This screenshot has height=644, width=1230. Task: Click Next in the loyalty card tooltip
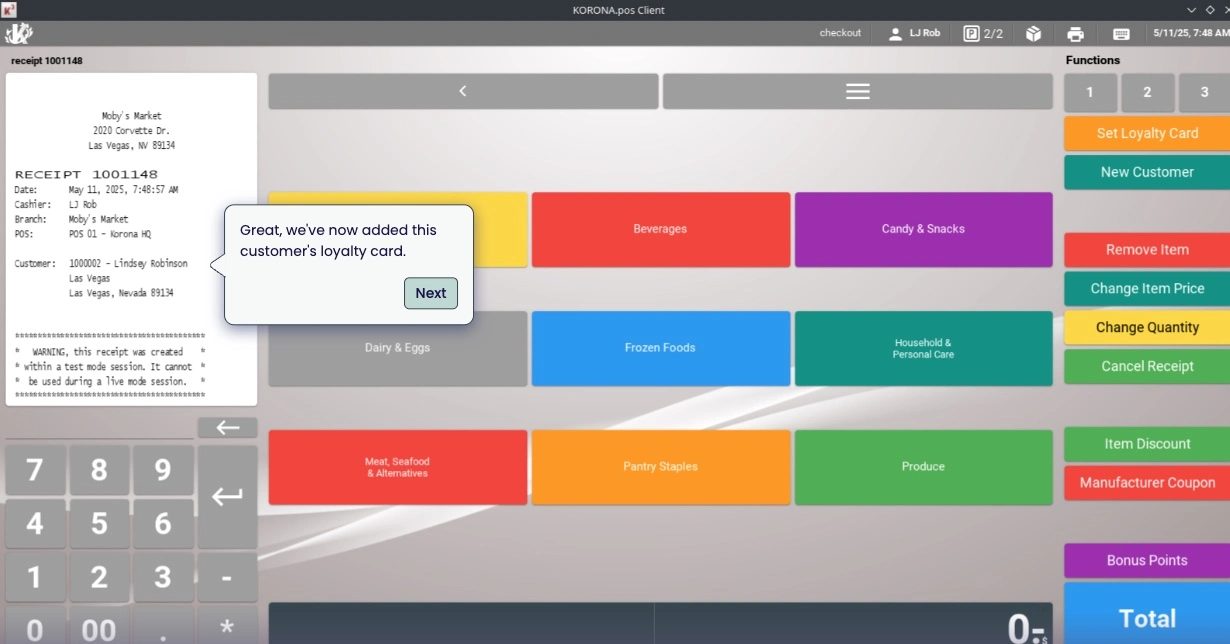point(431,293)
